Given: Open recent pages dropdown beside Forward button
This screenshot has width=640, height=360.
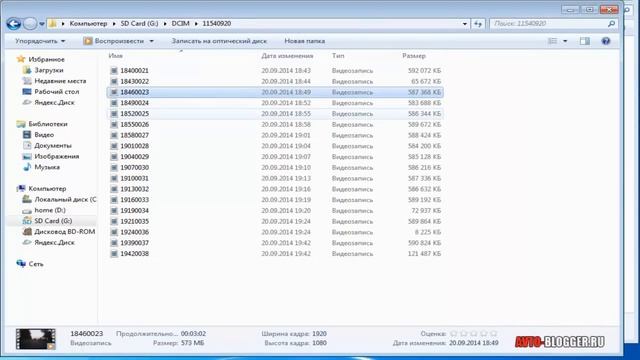Looking at the screenshot, I should click(42, 24).
